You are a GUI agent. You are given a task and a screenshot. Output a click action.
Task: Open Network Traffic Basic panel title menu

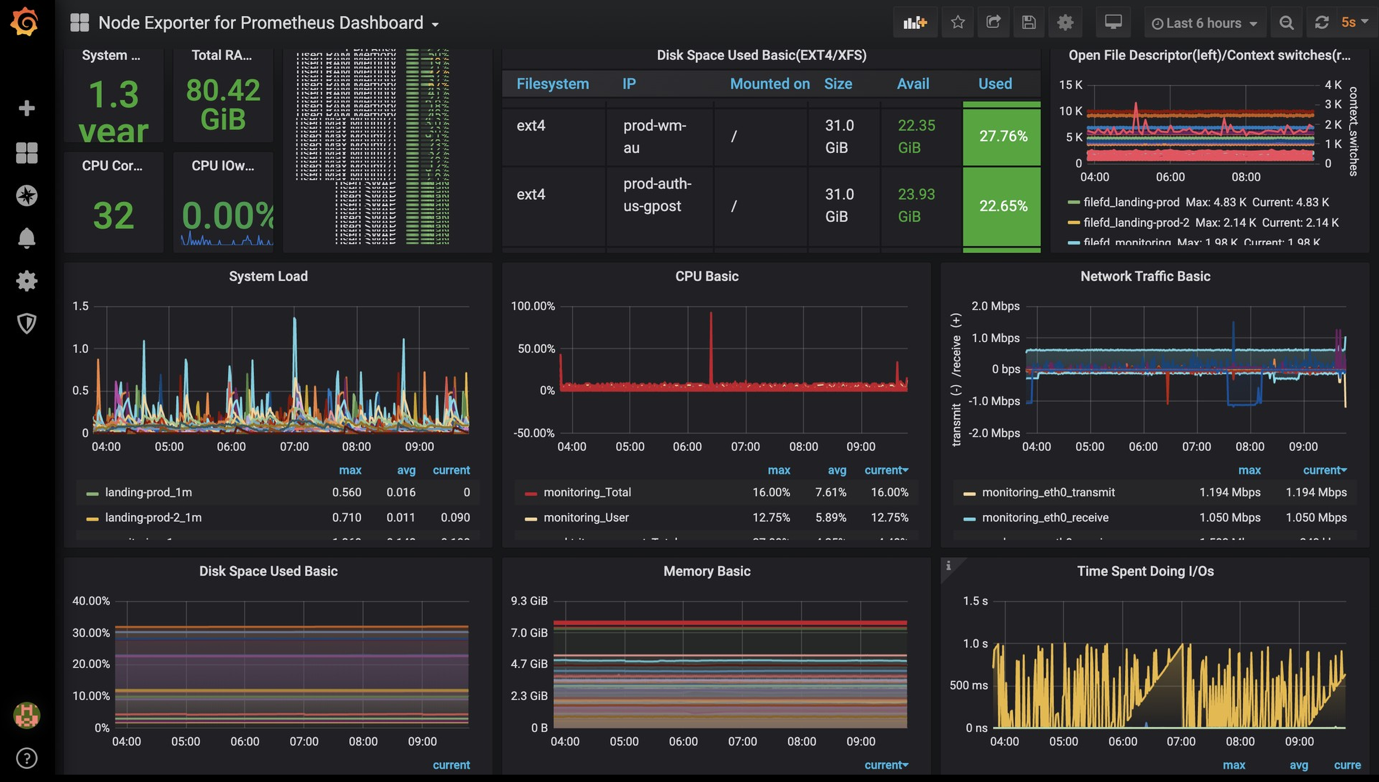1145,276
